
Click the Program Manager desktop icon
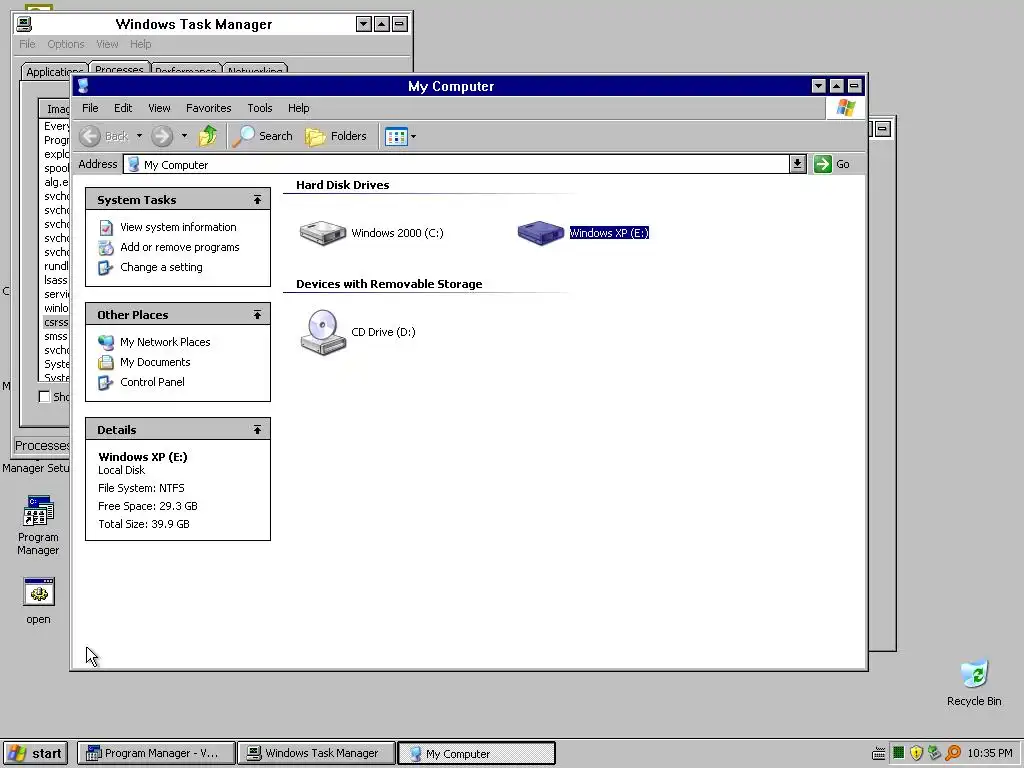[x=38, y=526]
